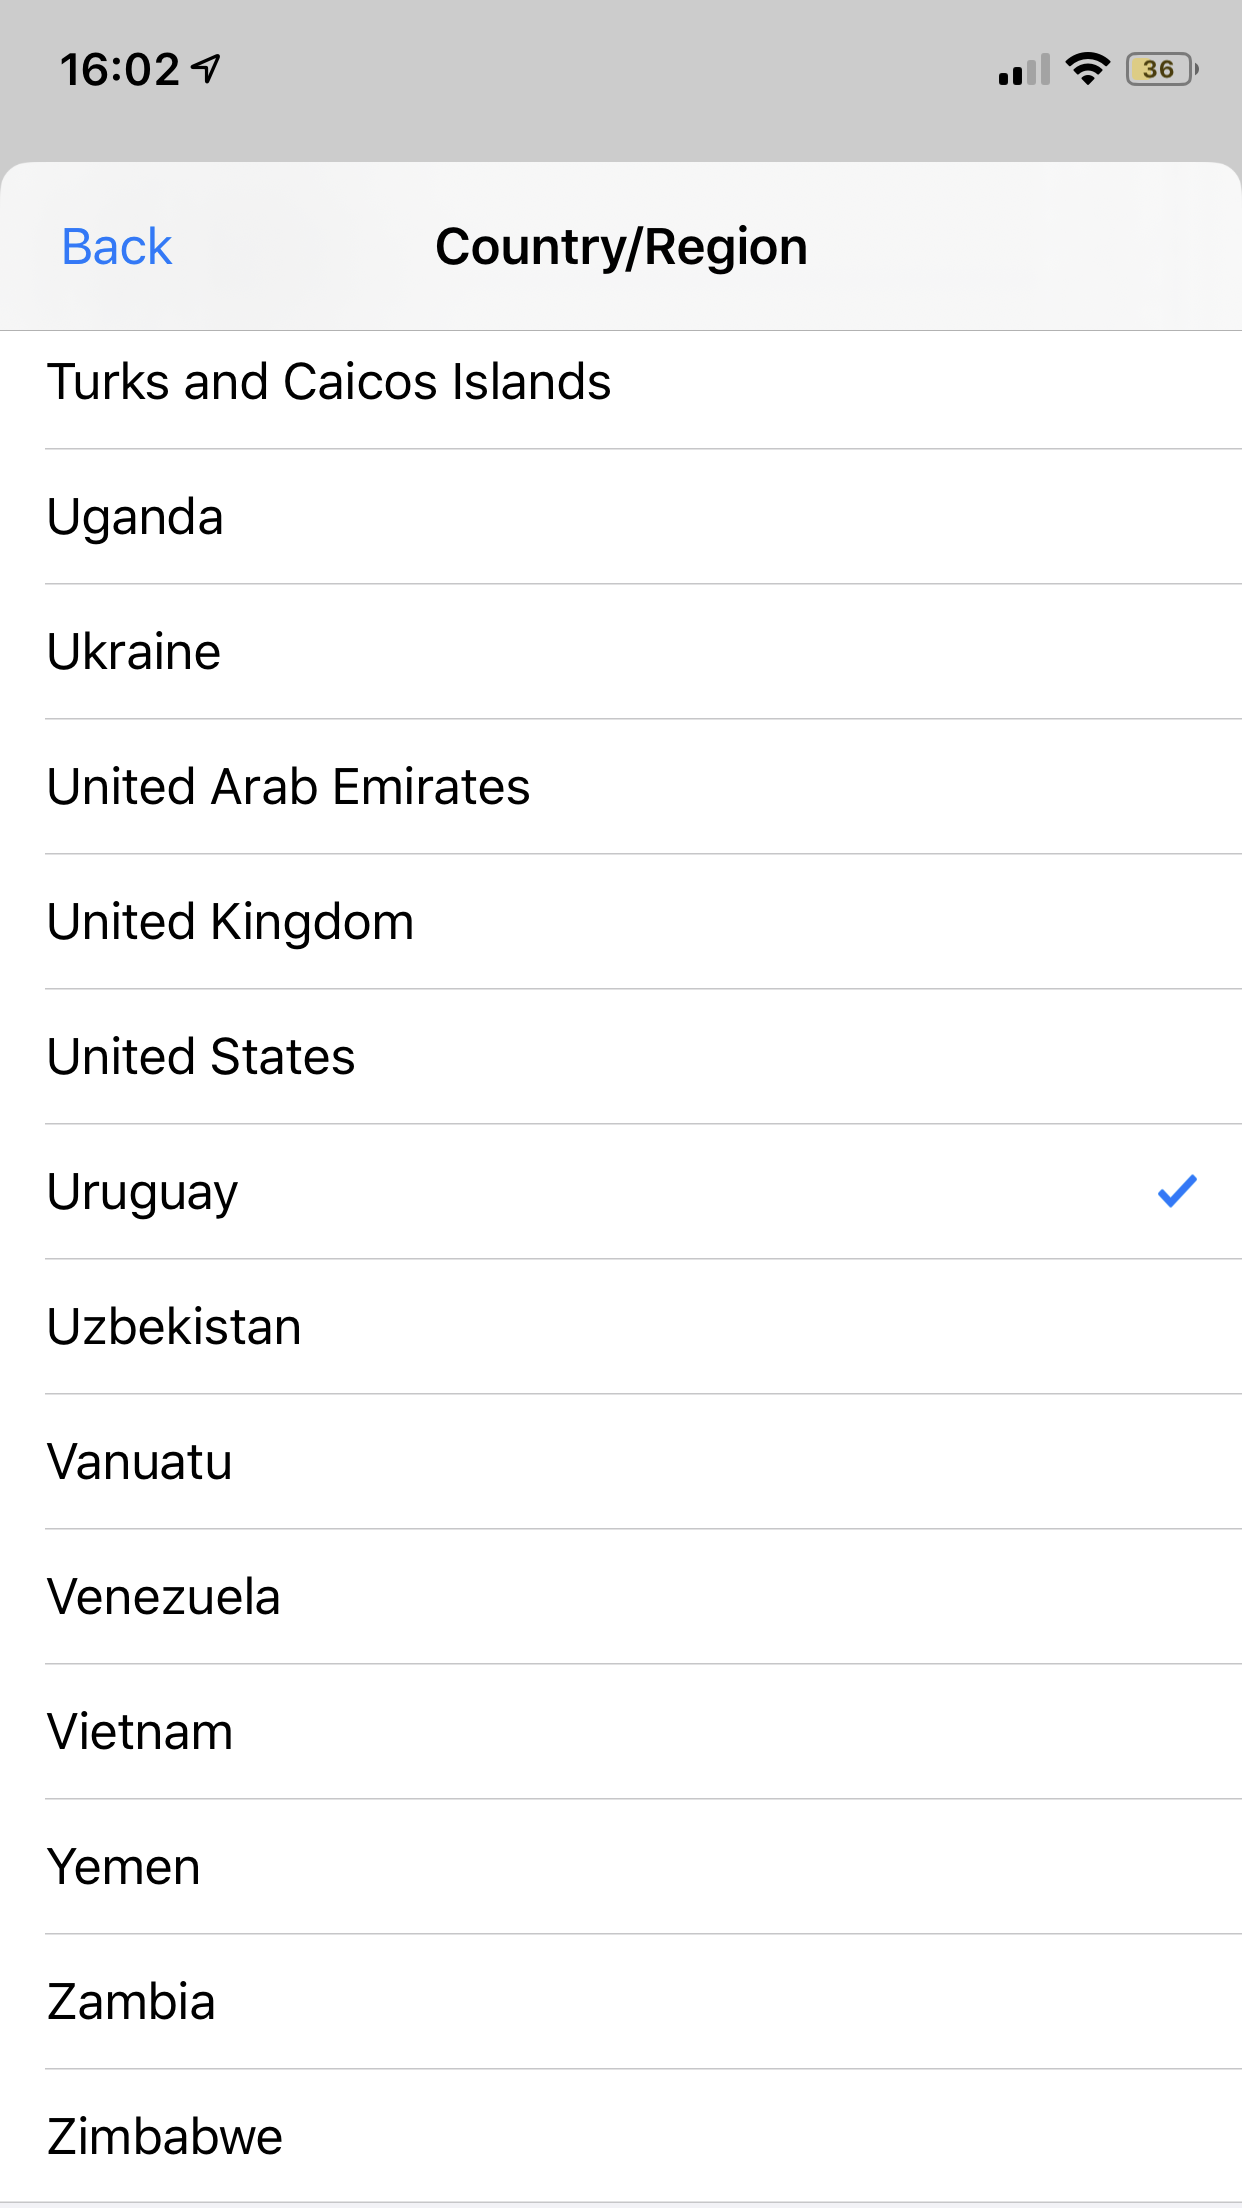Screen dimensions: 1242x2208
Task: Choose Zambia
Action: pyautogui.click(x=131, y=2002)
